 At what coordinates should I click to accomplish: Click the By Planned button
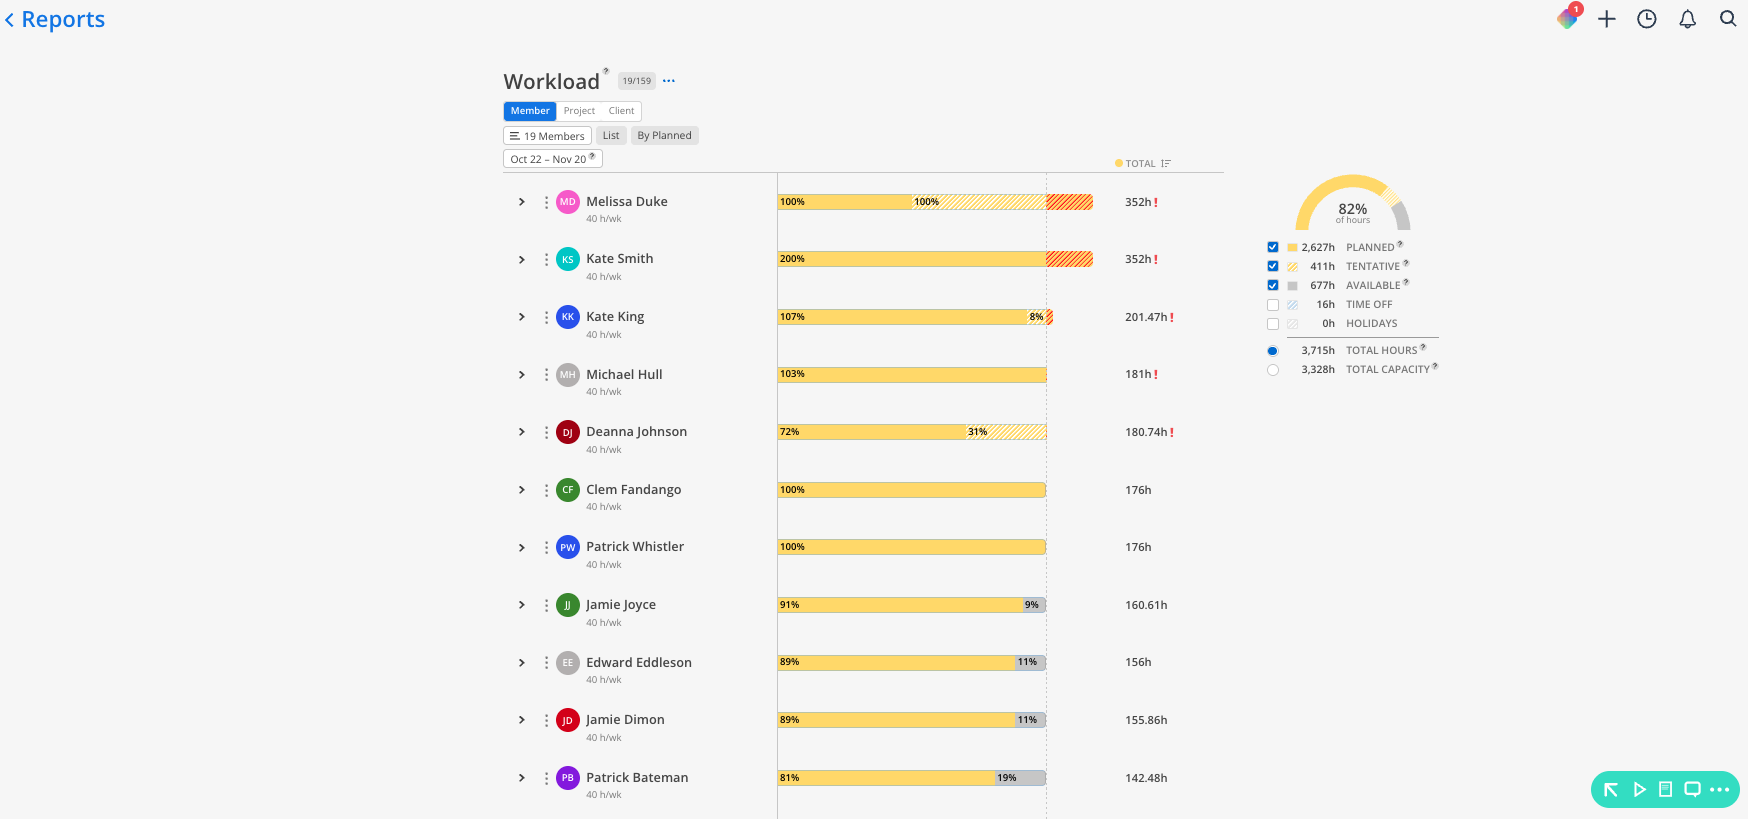pos(665,136)
